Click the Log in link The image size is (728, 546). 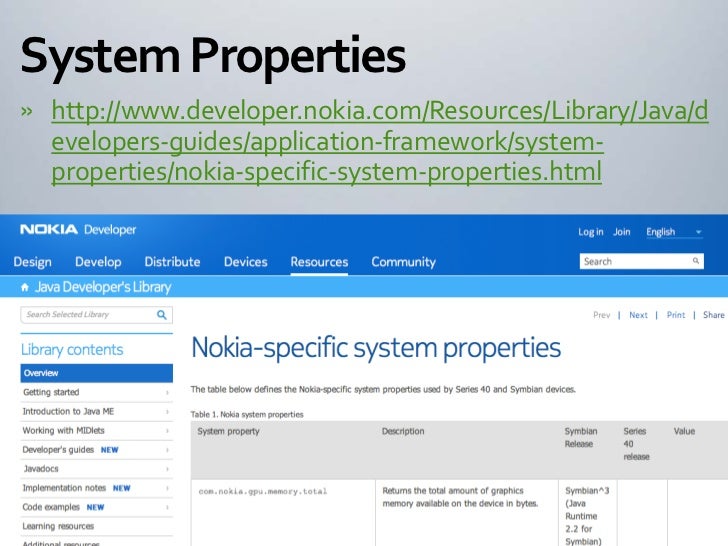(x=591, y=232)
